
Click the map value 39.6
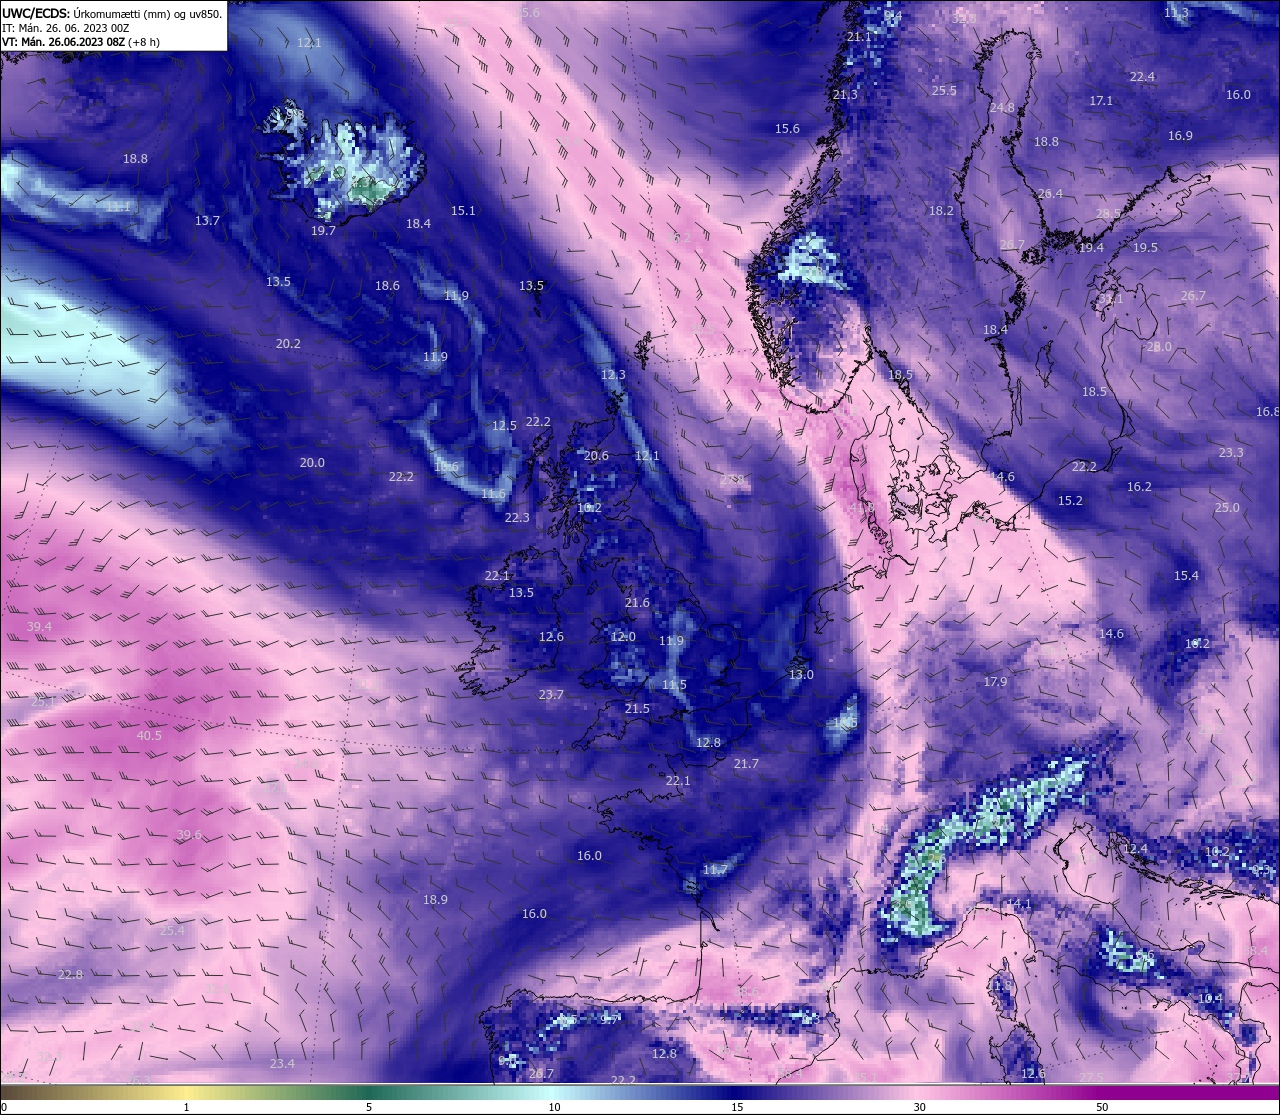tap(189, 834)
